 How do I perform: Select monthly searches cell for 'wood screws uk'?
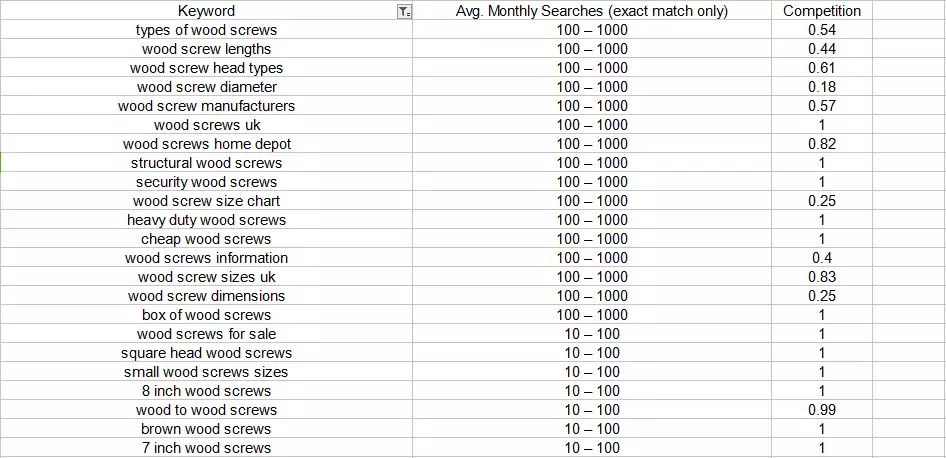pyautogui.click(x=592, y=125)
